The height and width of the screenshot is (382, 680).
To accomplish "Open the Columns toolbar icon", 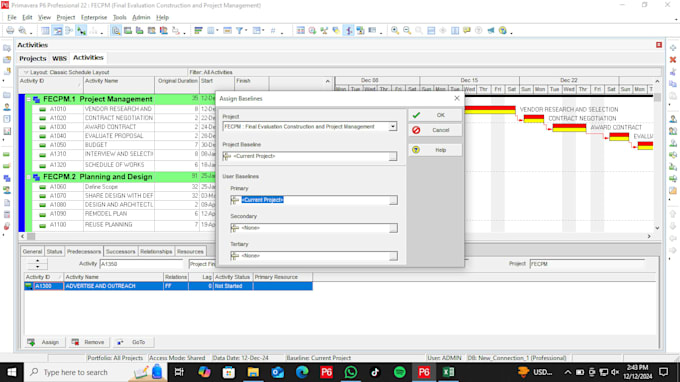I will (x=211, y=30).
